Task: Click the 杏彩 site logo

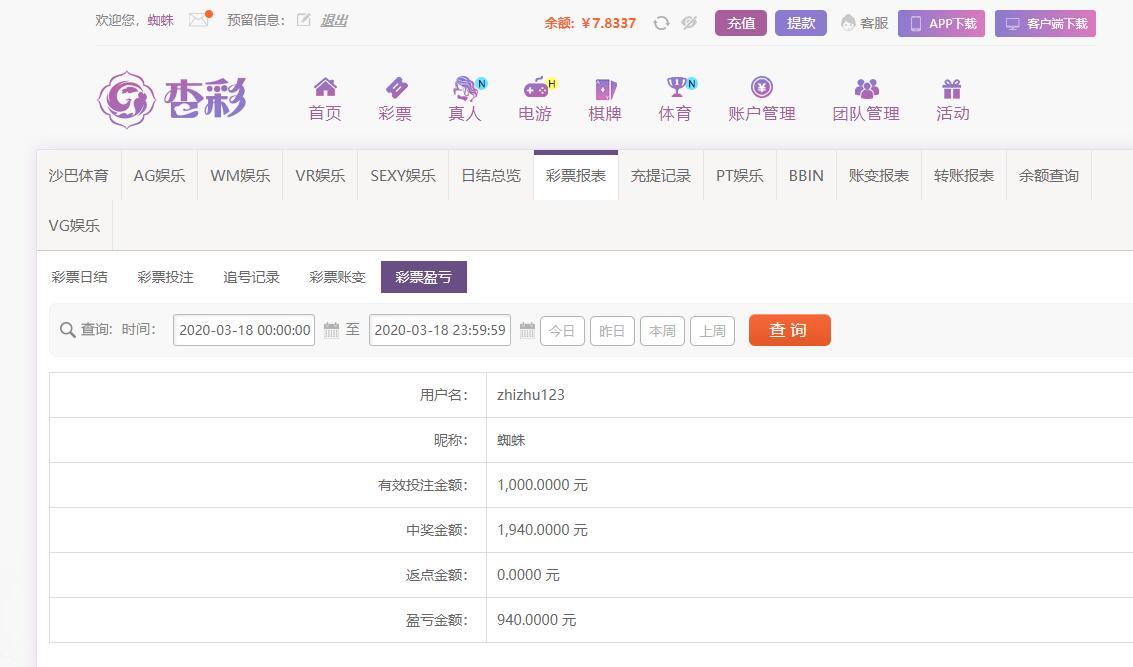Action: (x=173, y=99)
